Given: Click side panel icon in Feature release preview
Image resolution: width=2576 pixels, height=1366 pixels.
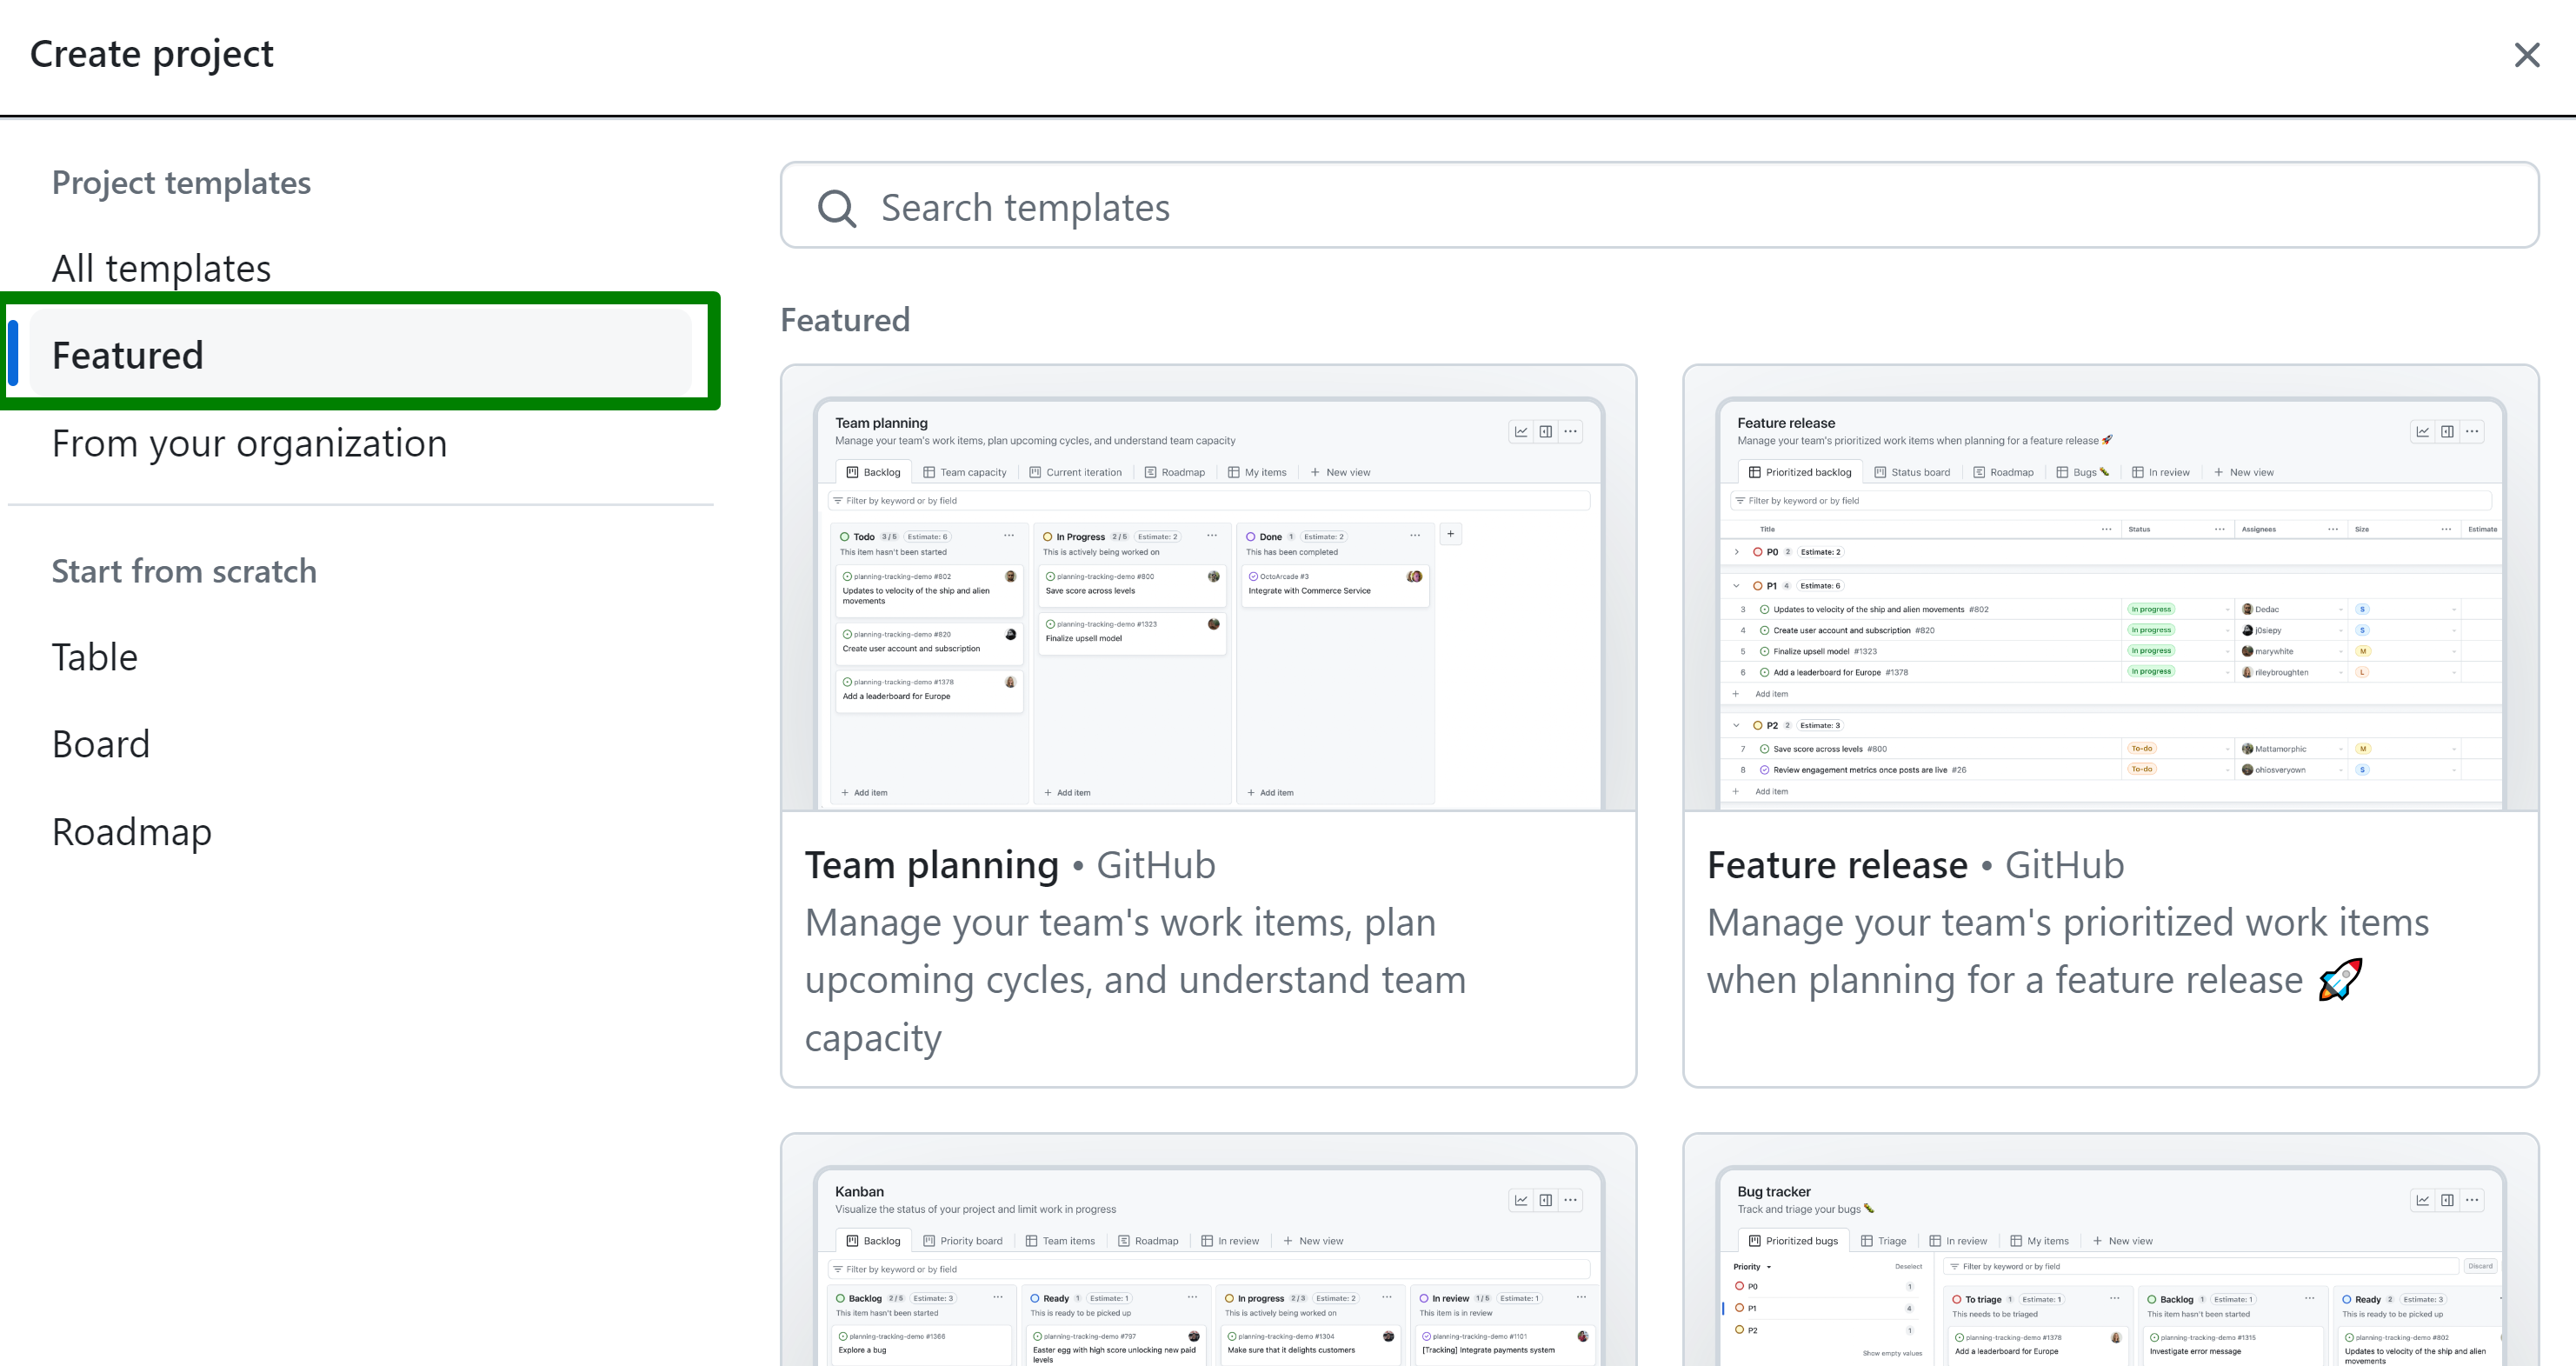Looking at the screenshot, I should coord(2448,432).
